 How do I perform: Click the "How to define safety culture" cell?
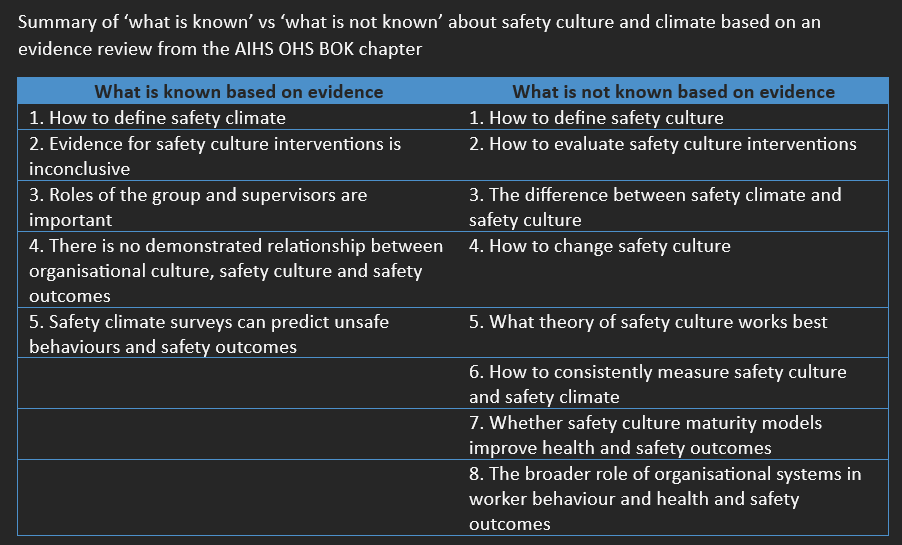pos(596,118)
